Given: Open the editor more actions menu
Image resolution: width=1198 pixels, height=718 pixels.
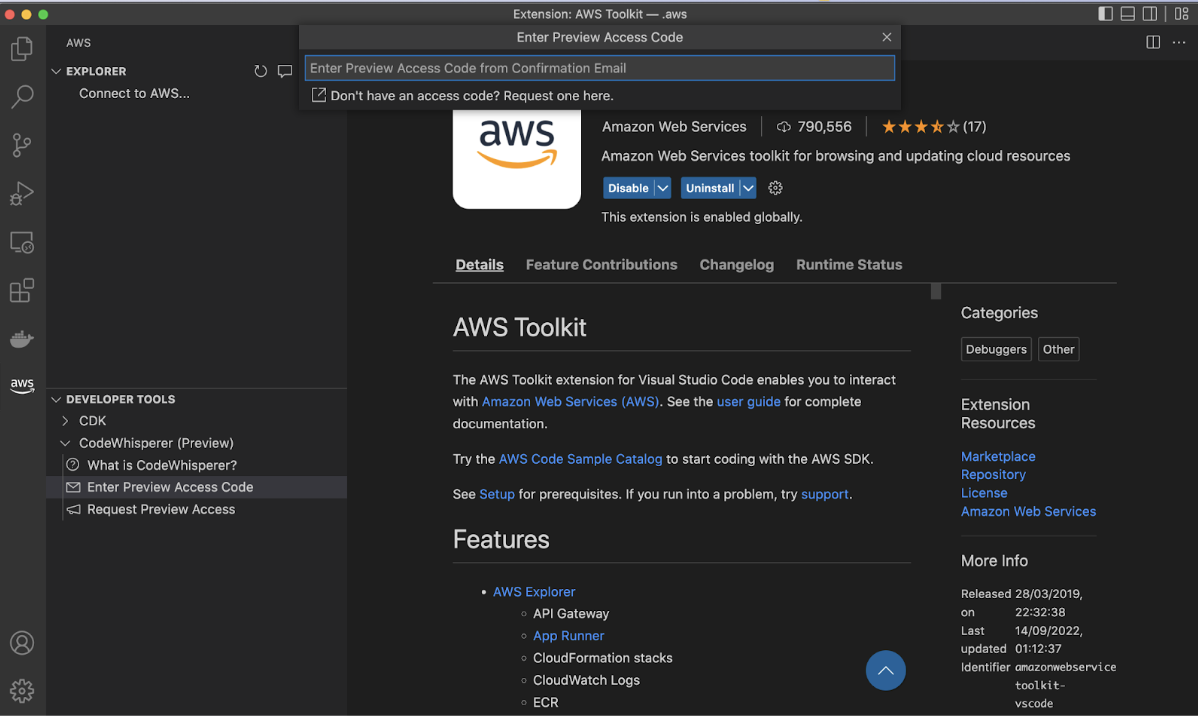Looking at the screenshot, I should pyautogui.click(x=1179, y=43).
